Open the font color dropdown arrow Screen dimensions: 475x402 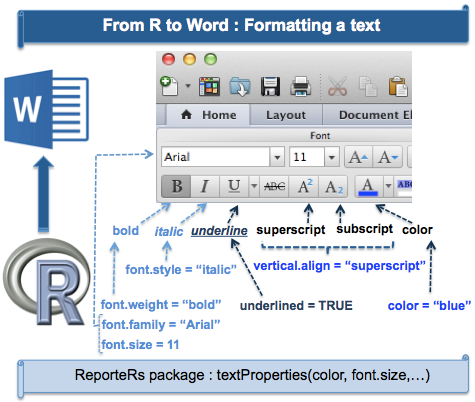[388, 186]
